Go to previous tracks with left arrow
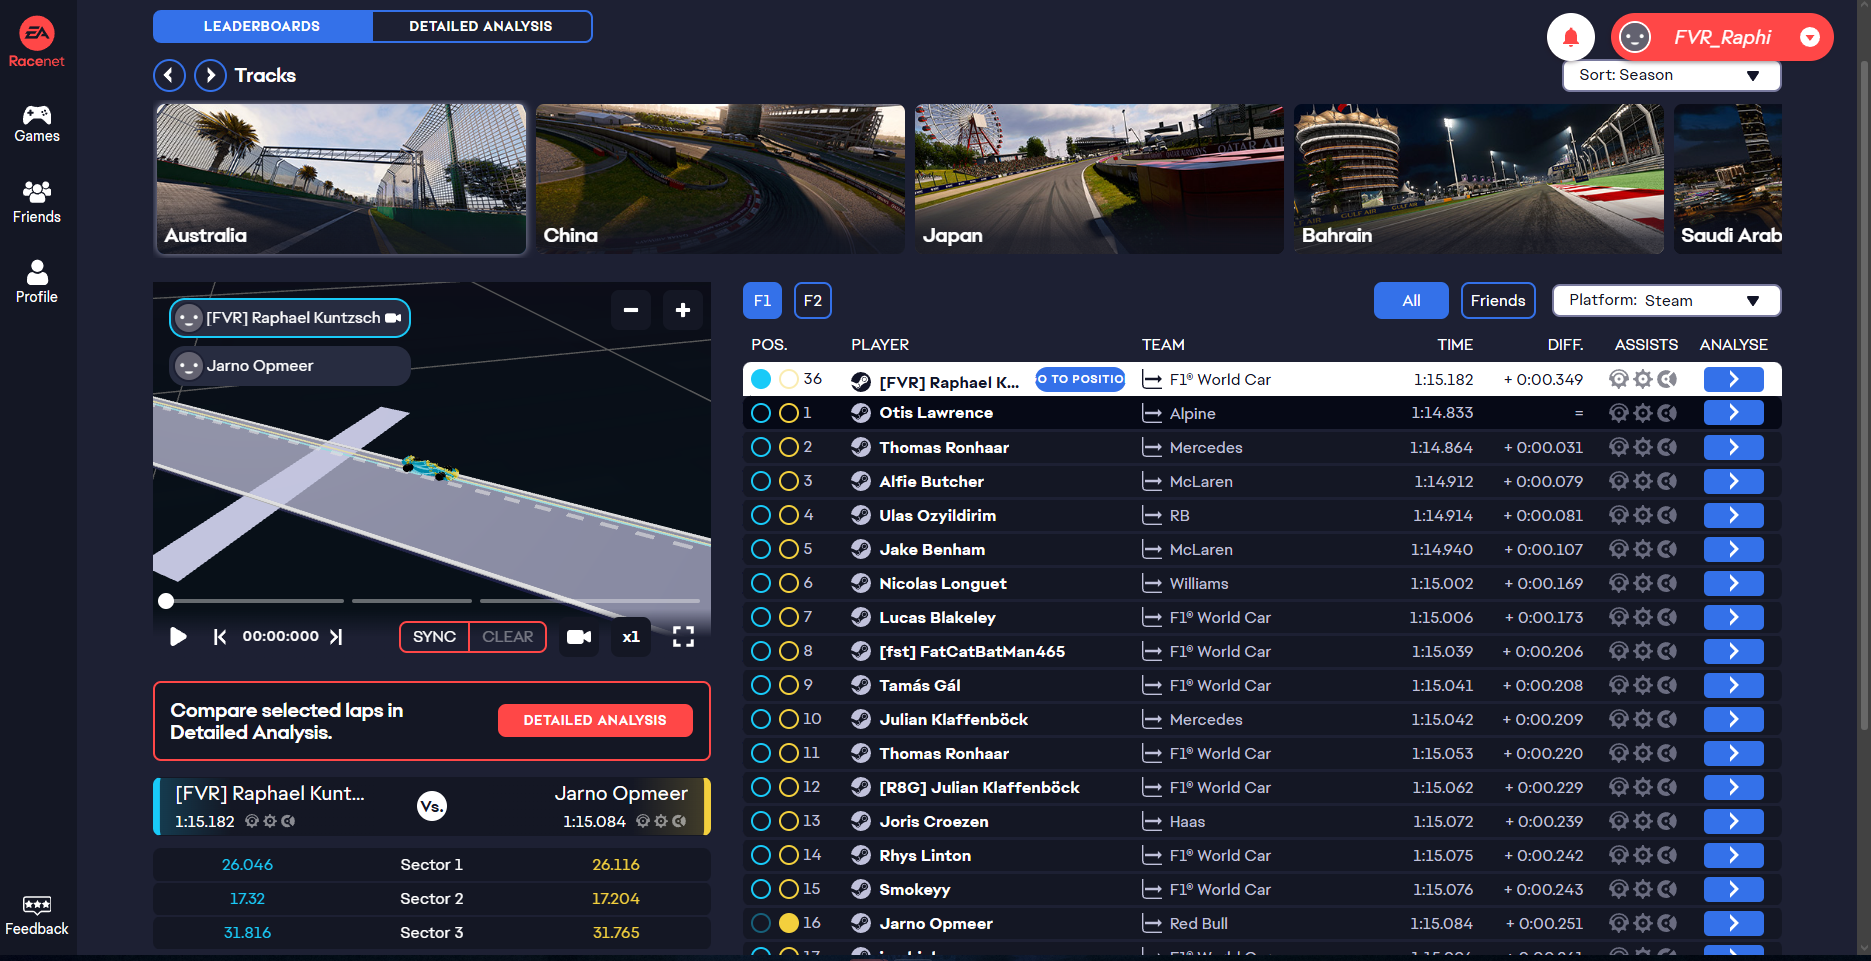 (x=169, y=75)
